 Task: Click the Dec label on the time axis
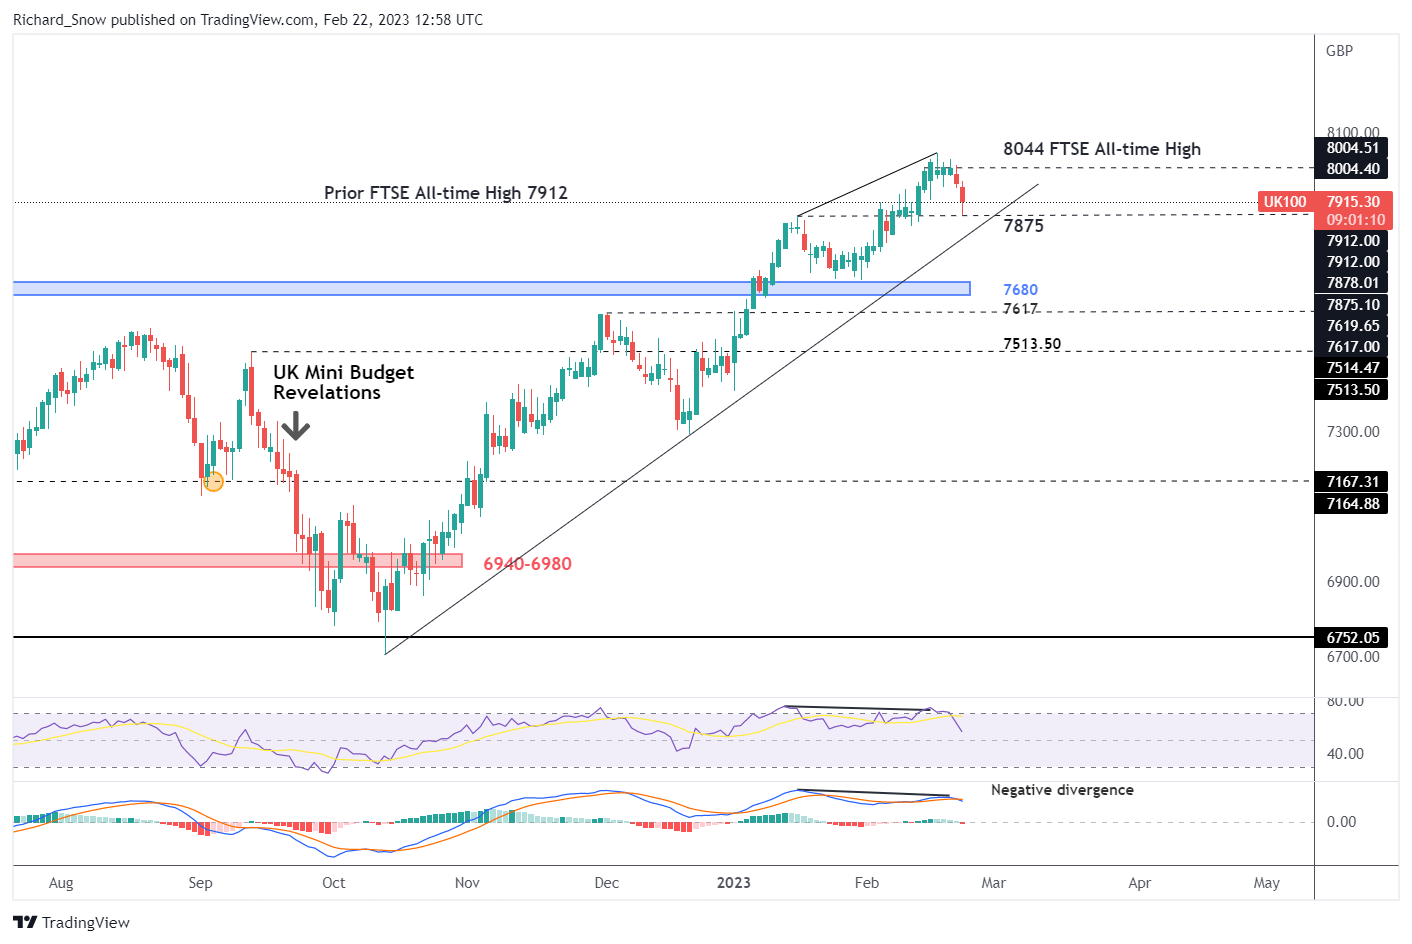click(x=606, y=883)
